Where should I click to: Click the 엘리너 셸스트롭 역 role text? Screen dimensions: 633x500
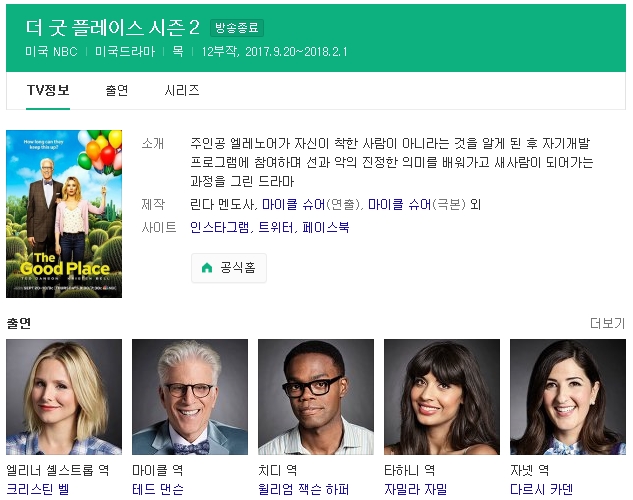(58, 470)
